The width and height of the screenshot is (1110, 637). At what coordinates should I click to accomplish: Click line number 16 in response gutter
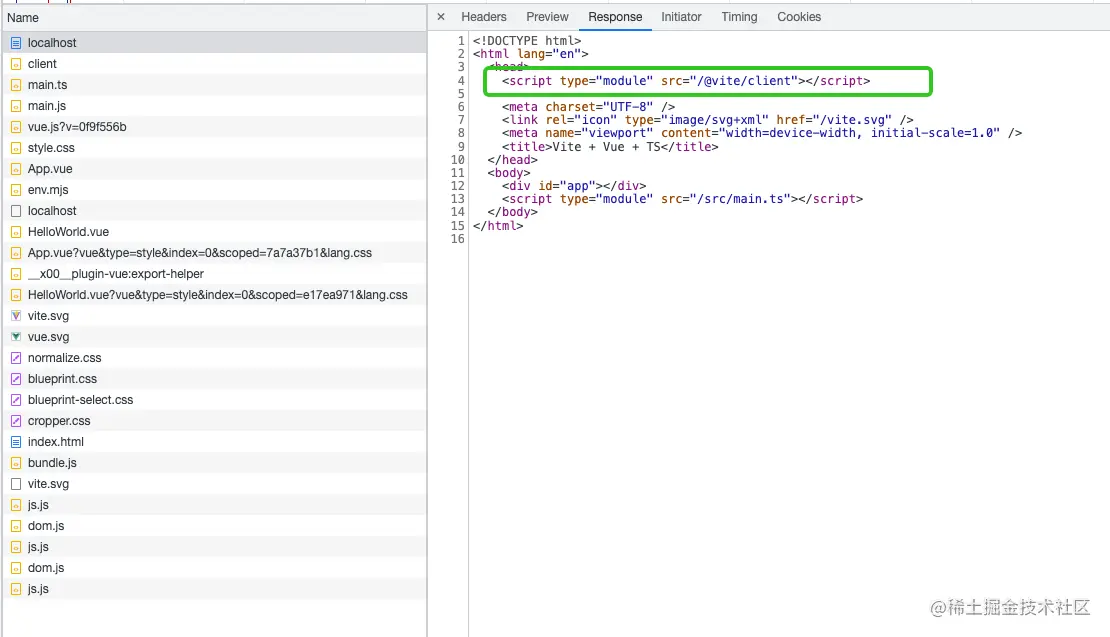tap(457, 239)
